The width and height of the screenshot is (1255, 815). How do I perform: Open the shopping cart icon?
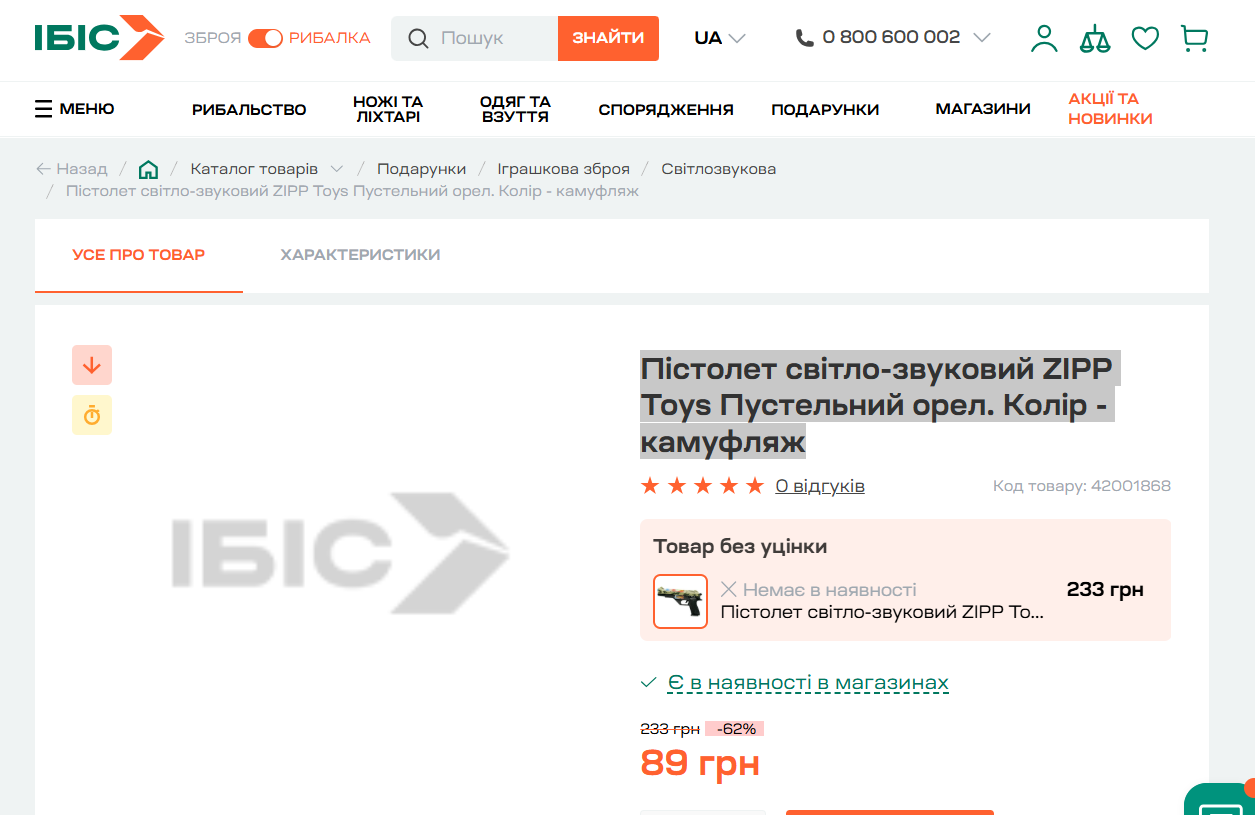[x=1194, y=38]
